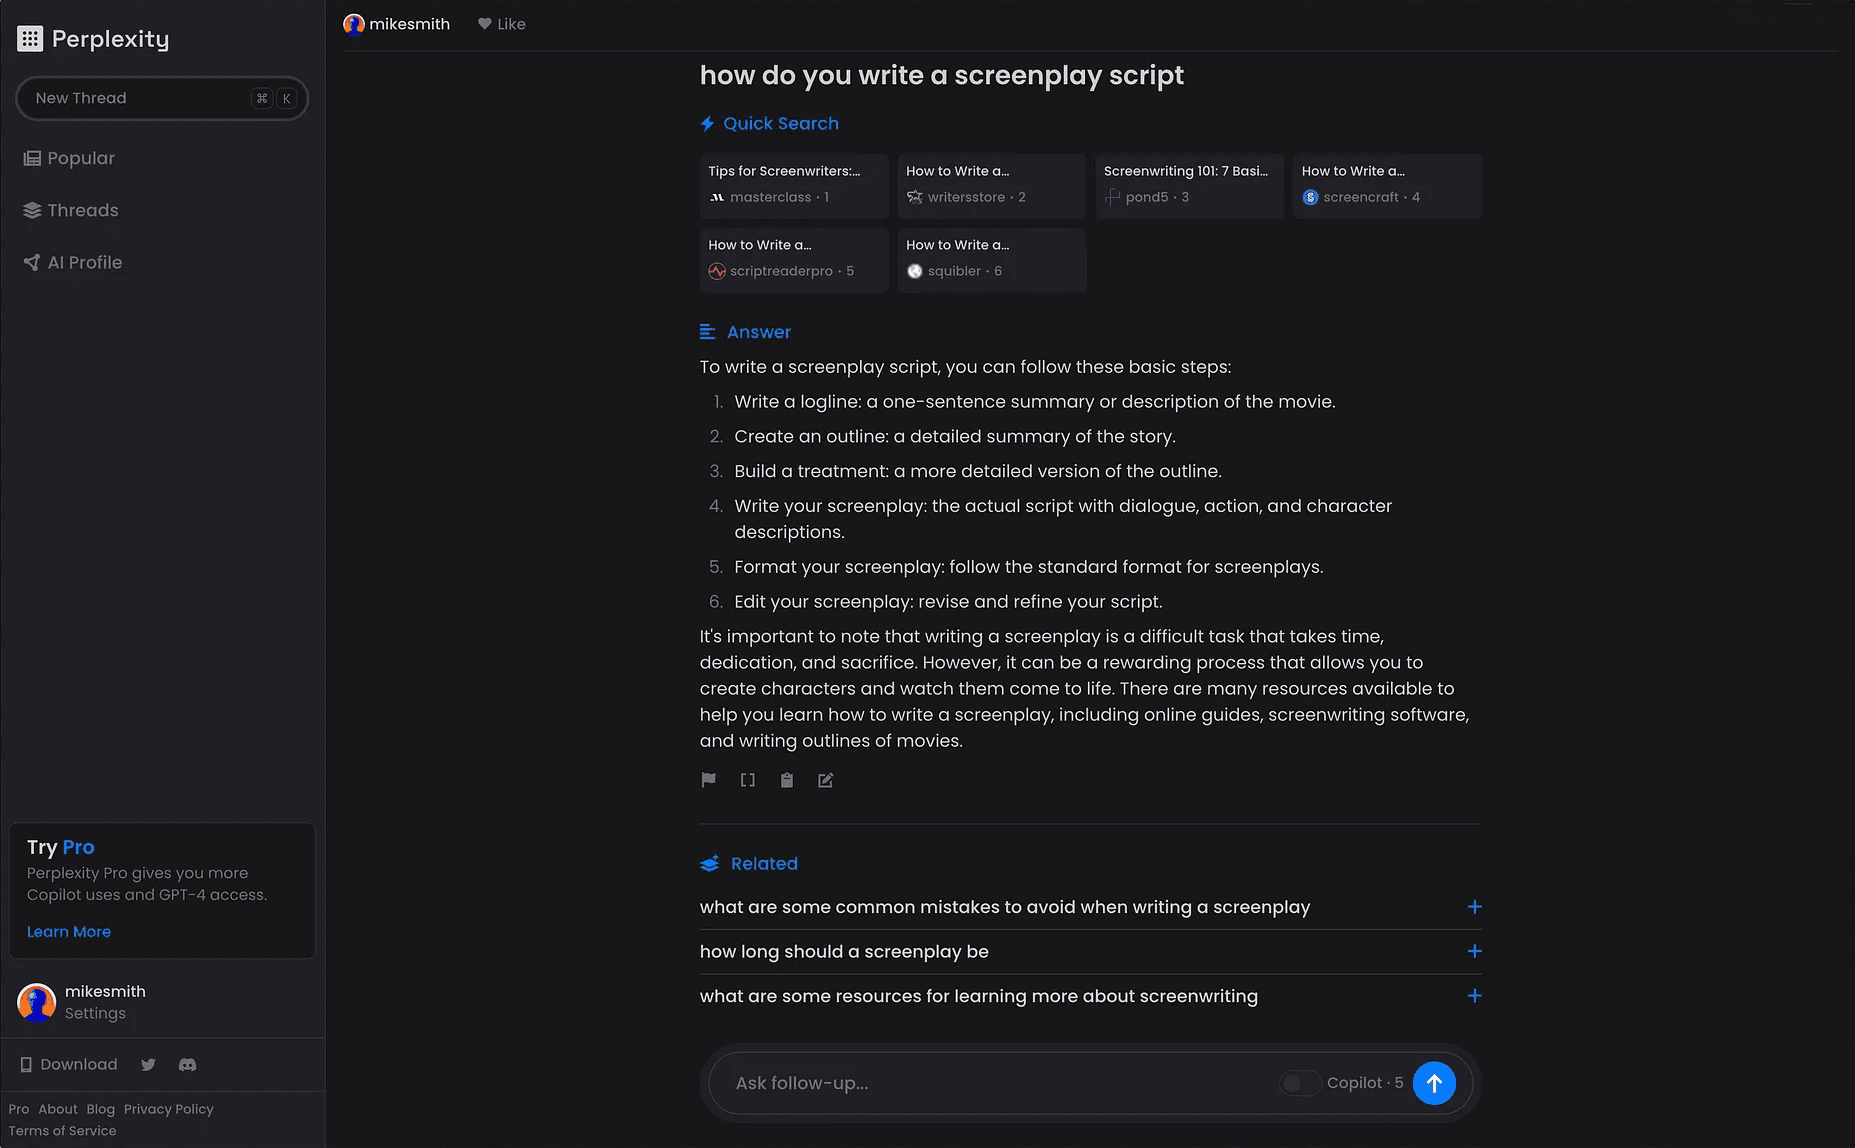1855x1148 pixels.
Task: Click the screencraft favicon icon
Action: [1310, 197]
